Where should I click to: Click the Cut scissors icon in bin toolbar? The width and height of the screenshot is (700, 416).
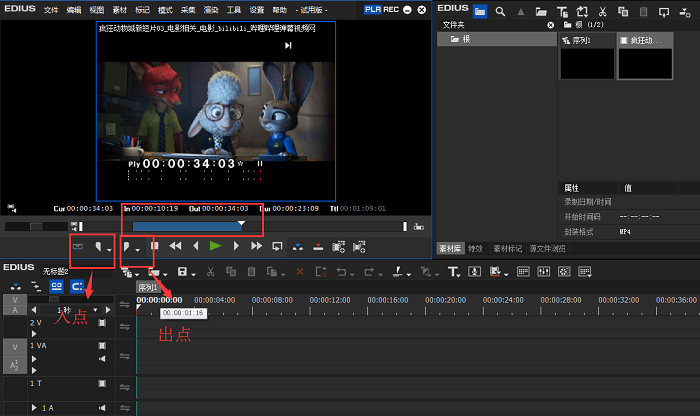click(600, 11)
